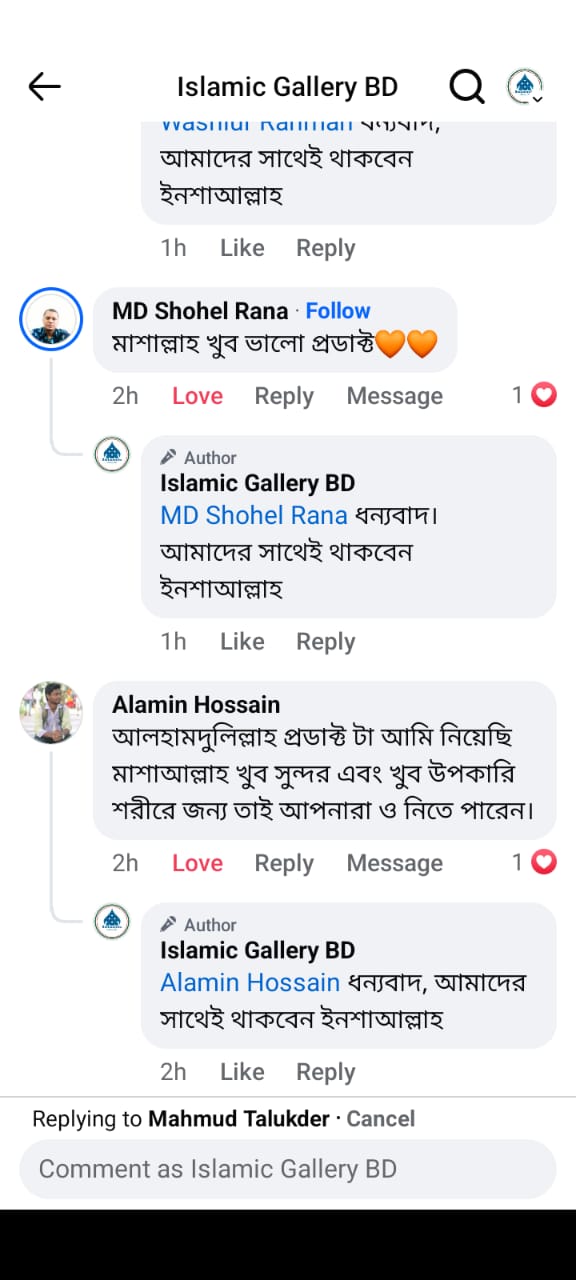Tap Islamic Gallery BD avatar replying to Alamin
The image size is (576, 1280).
click(x=112, y=922)
